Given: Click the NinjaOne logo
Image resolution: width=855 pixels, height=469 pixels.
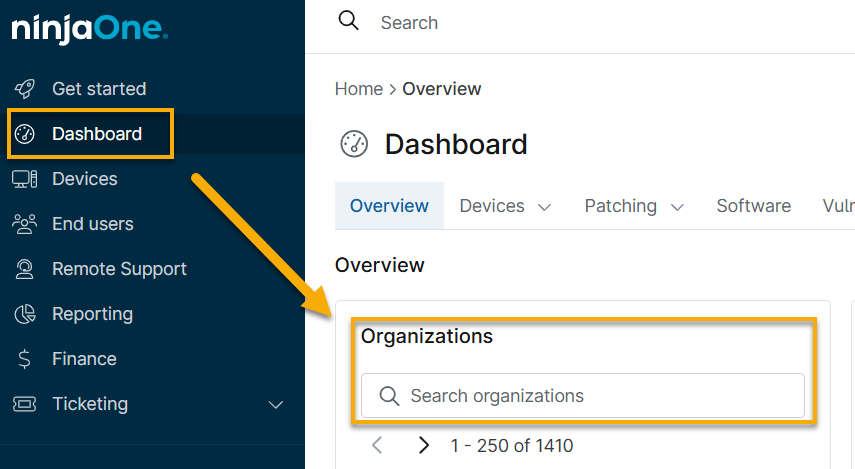Looking at the screenshot, I should click(89, 29).
